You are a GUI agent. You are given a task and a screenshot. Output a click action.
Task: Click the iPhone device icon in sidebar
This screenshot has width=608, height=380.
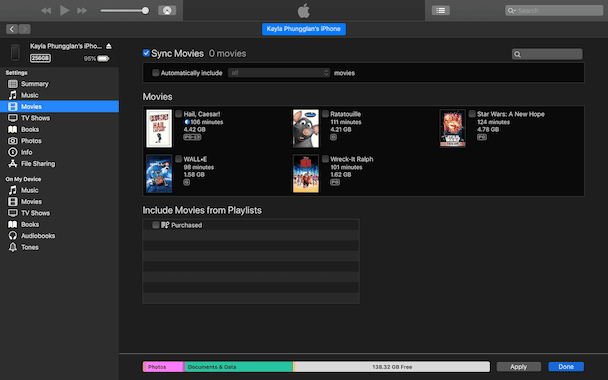(x=15, y=52)
